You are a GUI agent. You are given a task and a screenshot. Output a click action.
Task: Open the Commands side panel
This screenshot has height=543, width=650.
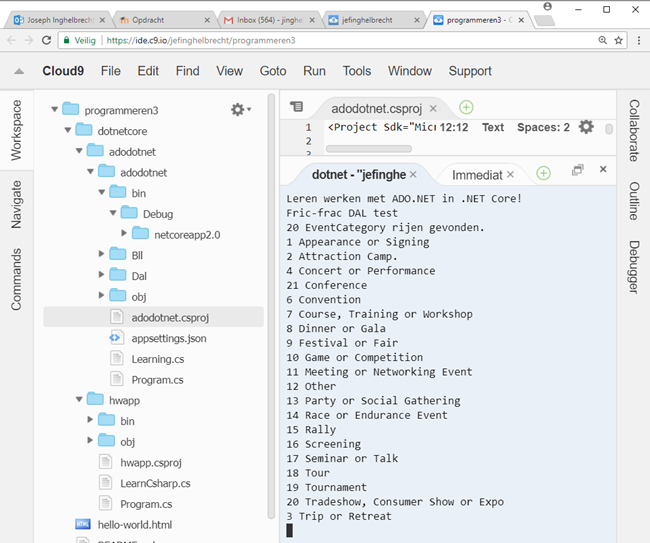click(16, 279)
